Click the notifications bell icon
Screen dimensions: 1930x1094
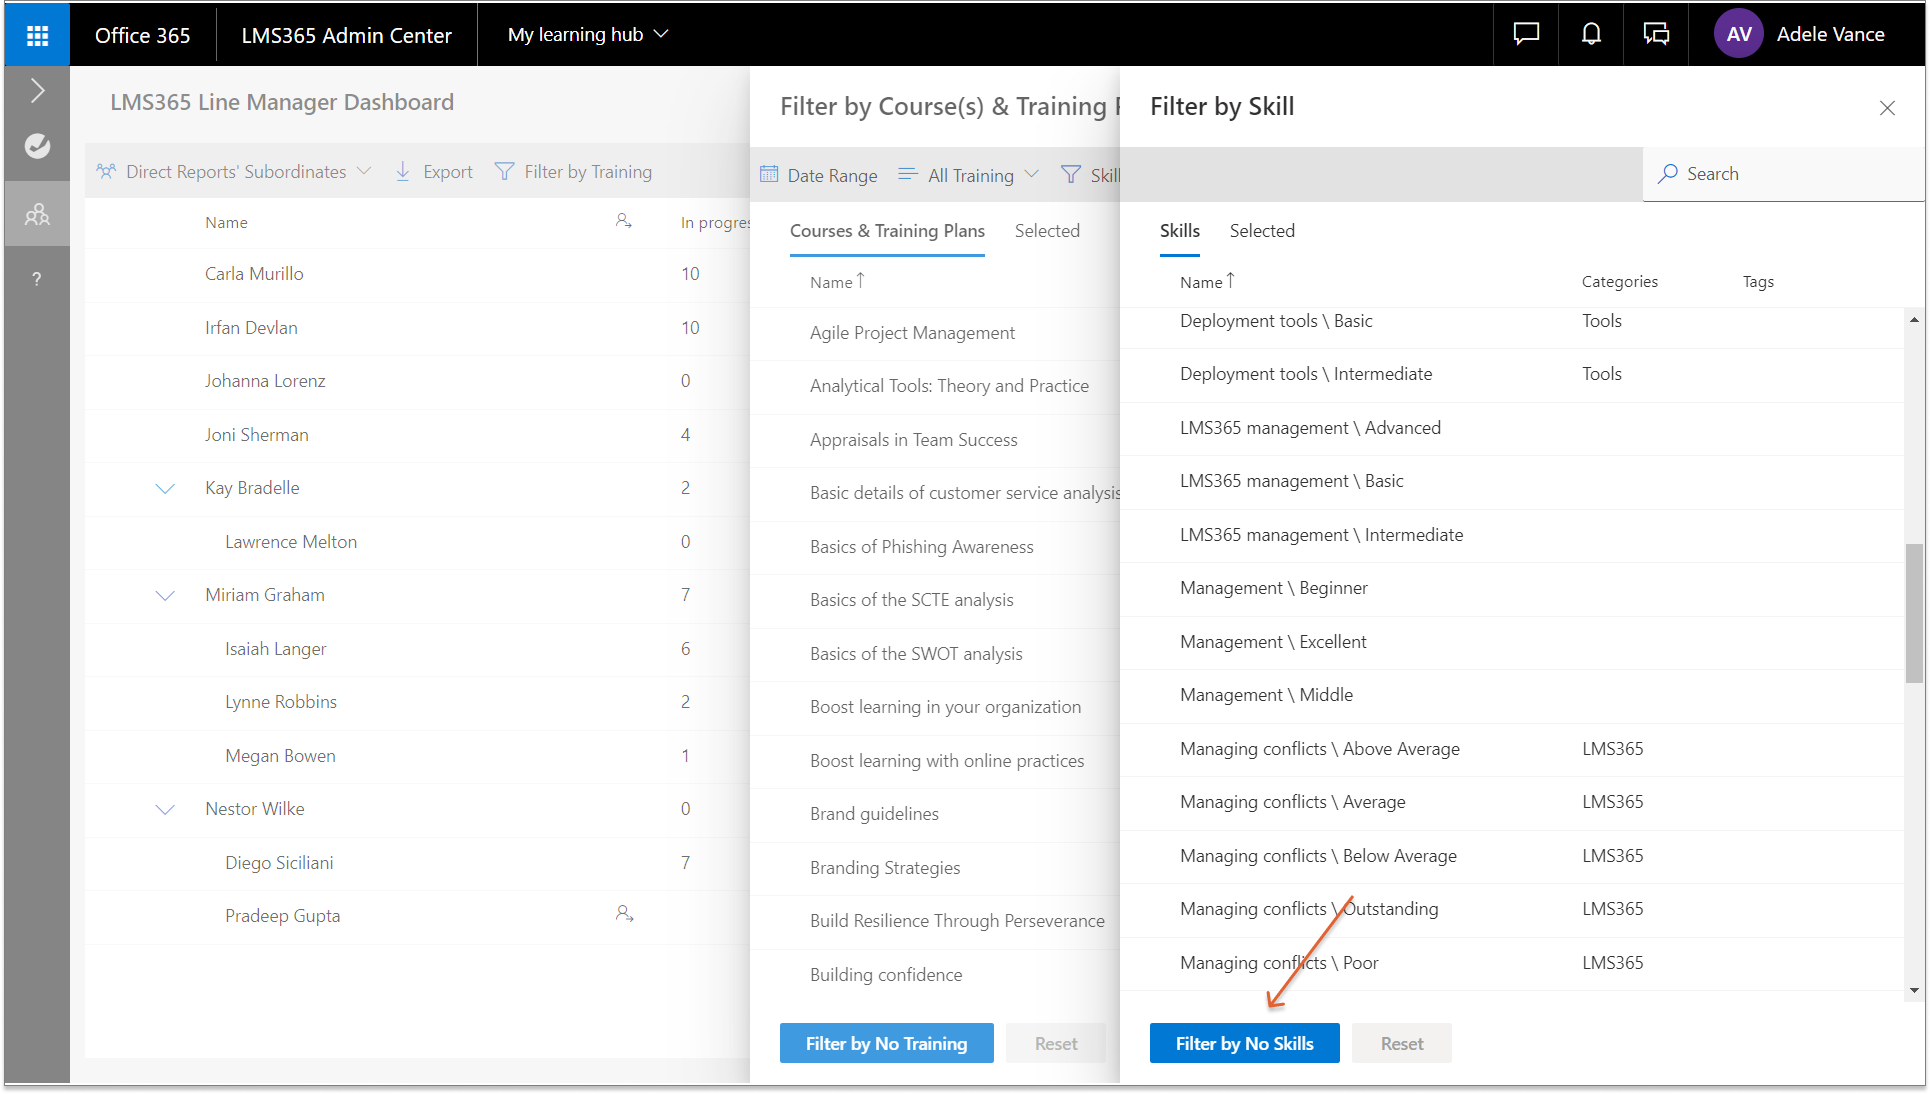click(x=1590, y=35)
